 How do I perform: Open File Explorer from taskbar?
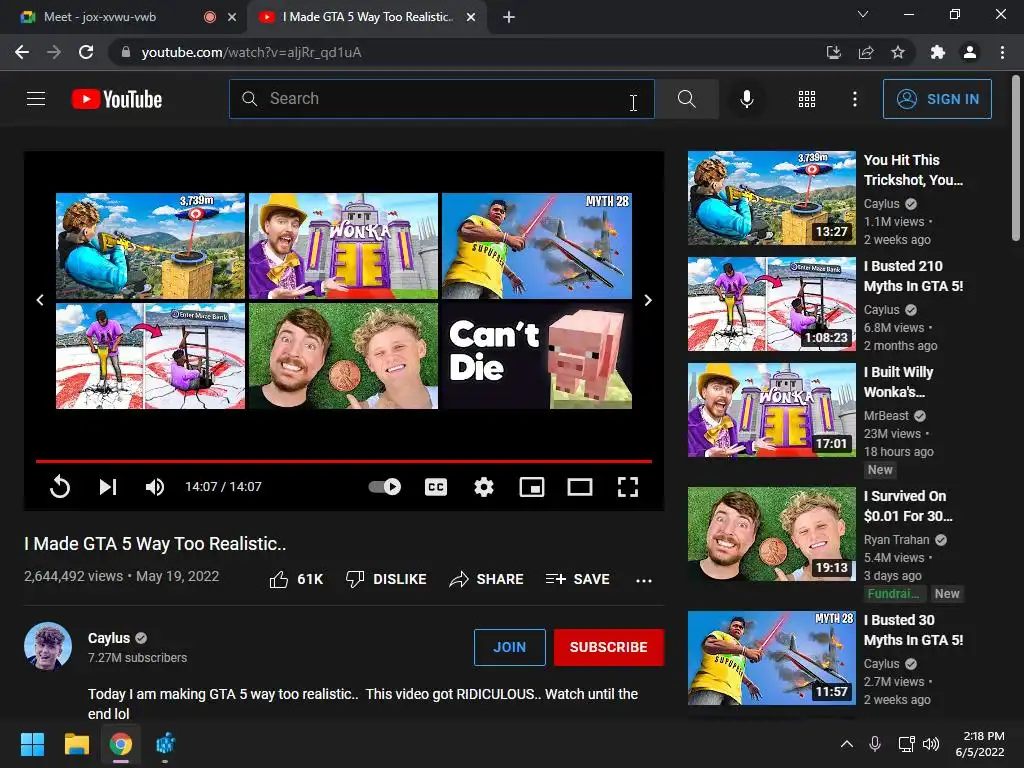point(76,744)
